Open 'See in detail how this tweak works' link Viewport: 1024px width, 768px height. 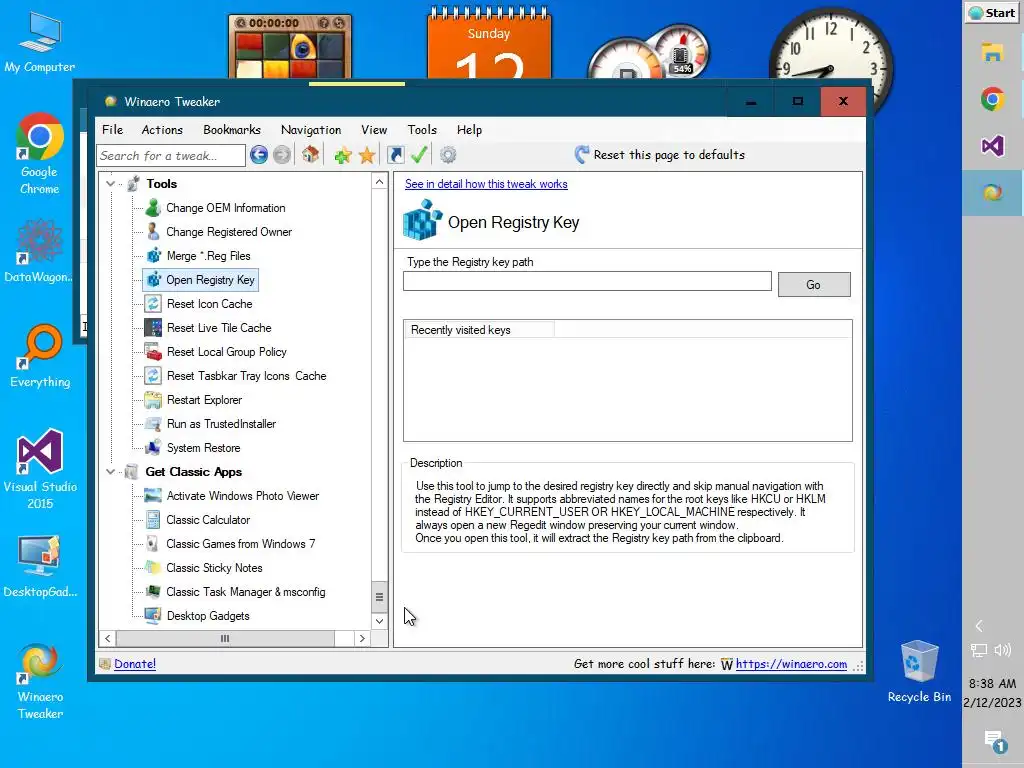pos(486,184)
